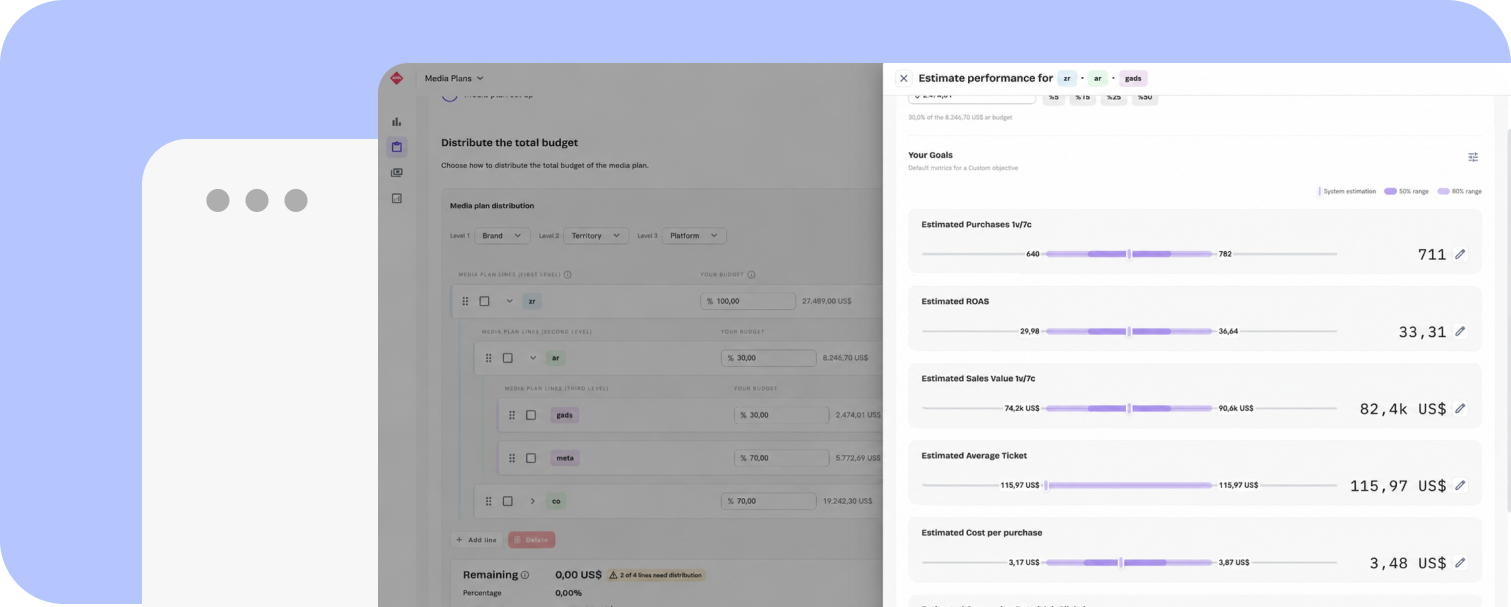Click the edit pencil for Estimated Cost per purchase
Screen dimensions: 1511x607
pyautogui.click(x=1460, y=563)
